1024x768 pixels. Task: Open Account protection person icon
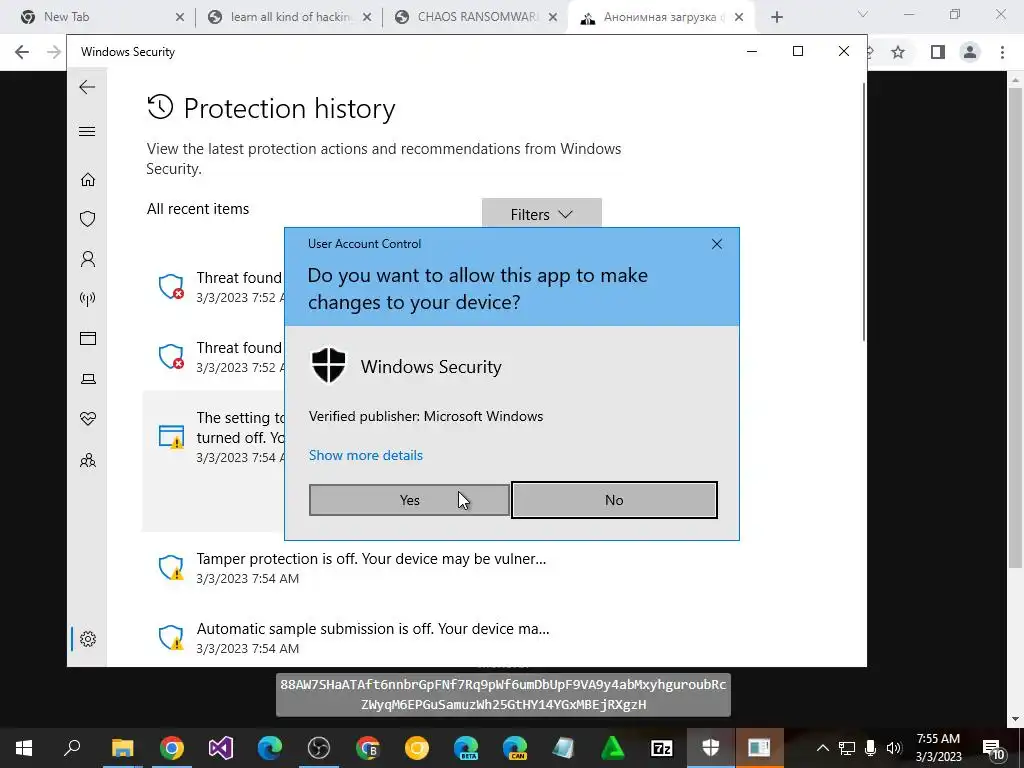(x=88, y=259)
